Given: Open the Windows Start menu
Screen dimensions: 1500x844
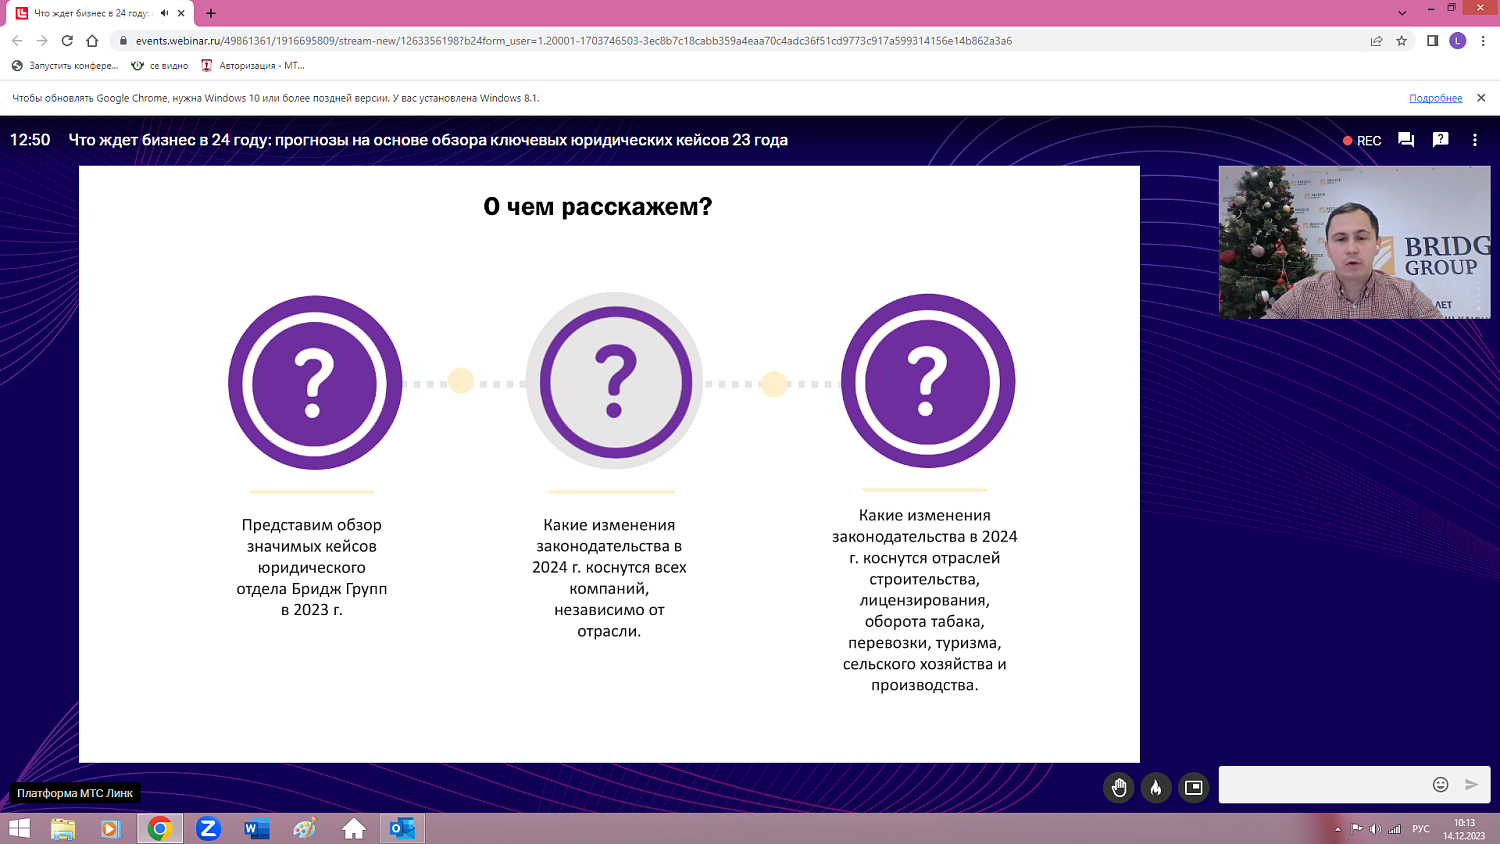Looking at the screenshot, I should pos(19,828).
